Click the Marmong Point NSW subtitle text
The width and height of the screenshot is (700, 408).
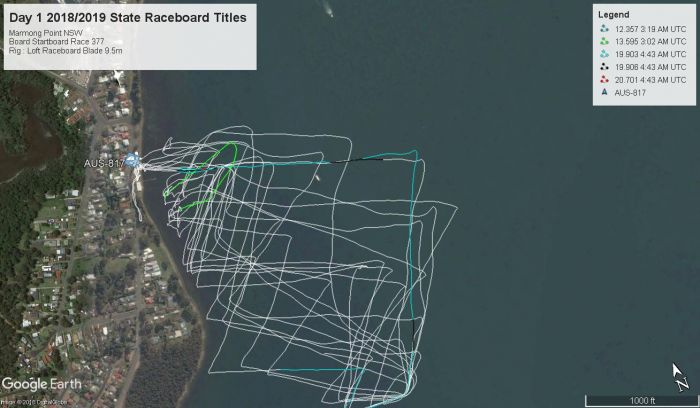(x=46, y=33)
